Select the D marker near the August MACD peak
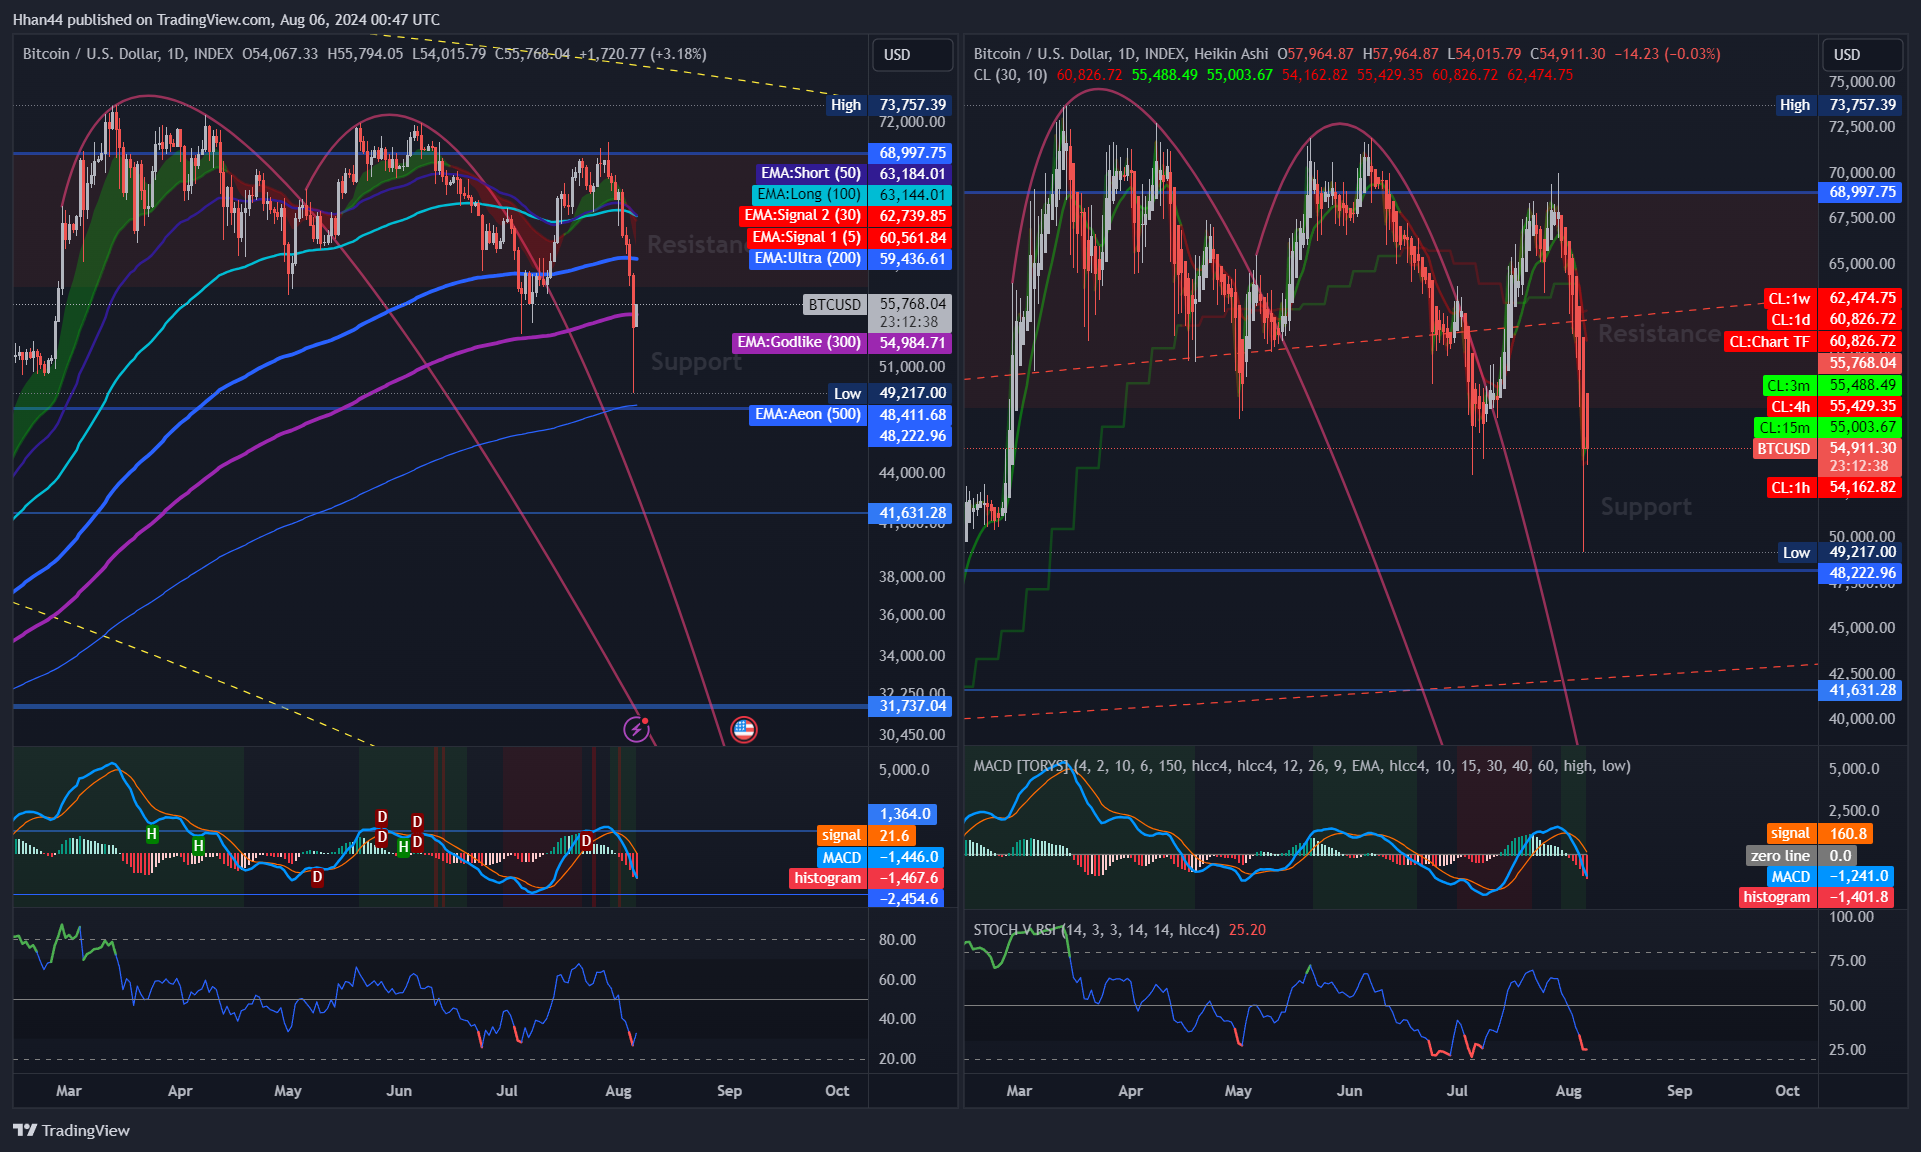Image resolution: width=1921 pixels, height=1152 pixels. (587, 840)
